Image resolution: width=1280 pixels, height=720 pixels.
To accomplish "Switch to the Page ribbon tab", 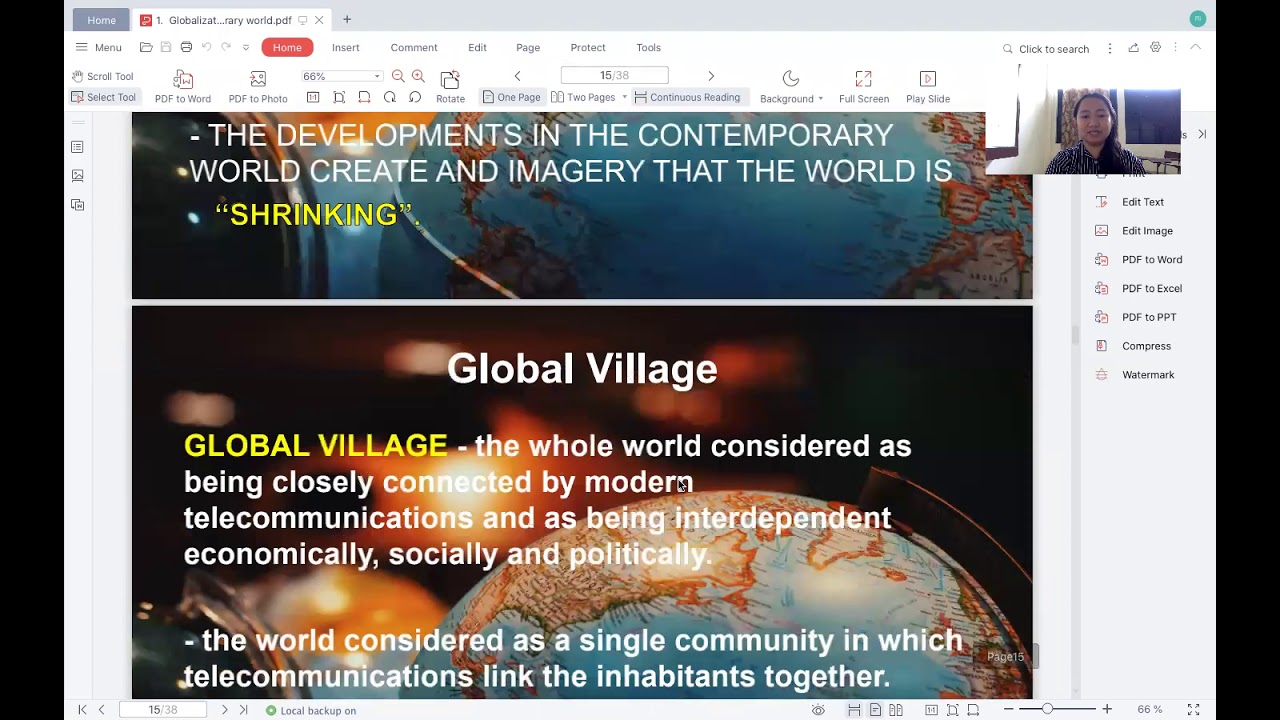I will pyautogui.click(x=528, y=47).
